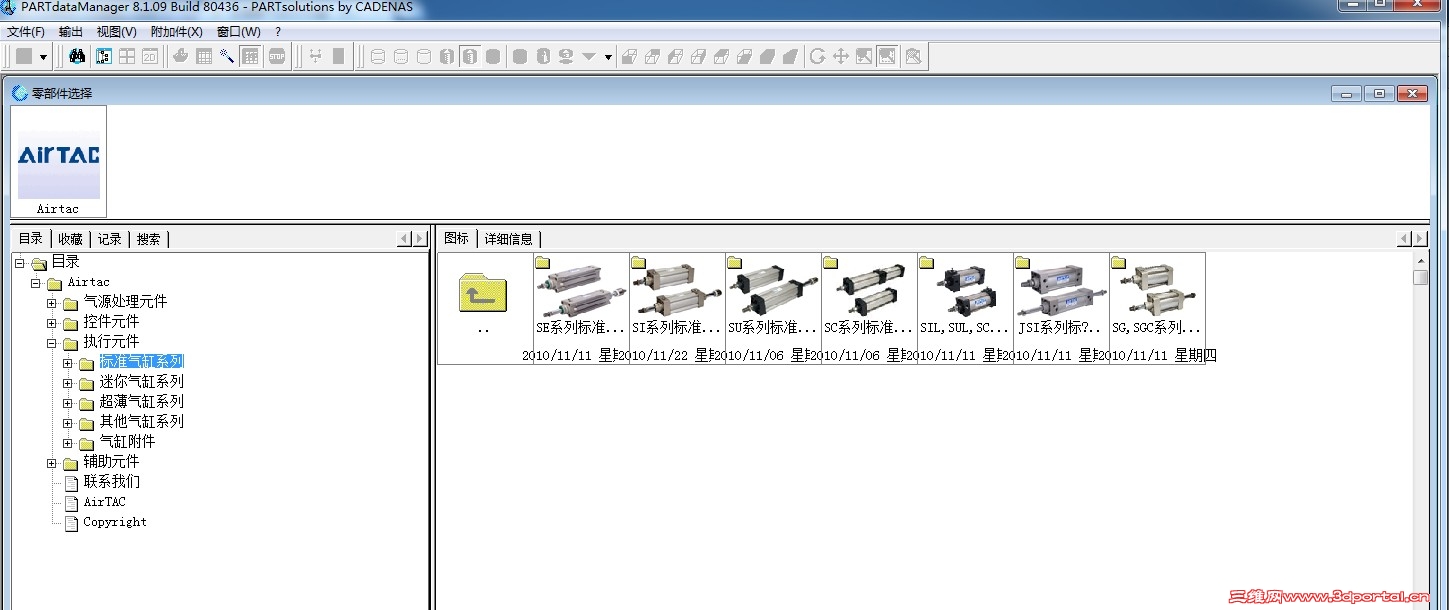Expand the 气源处理元件 tree node
Image resolution: width=1449 pixels, height=610 pixels.
[x=52, y=302]
